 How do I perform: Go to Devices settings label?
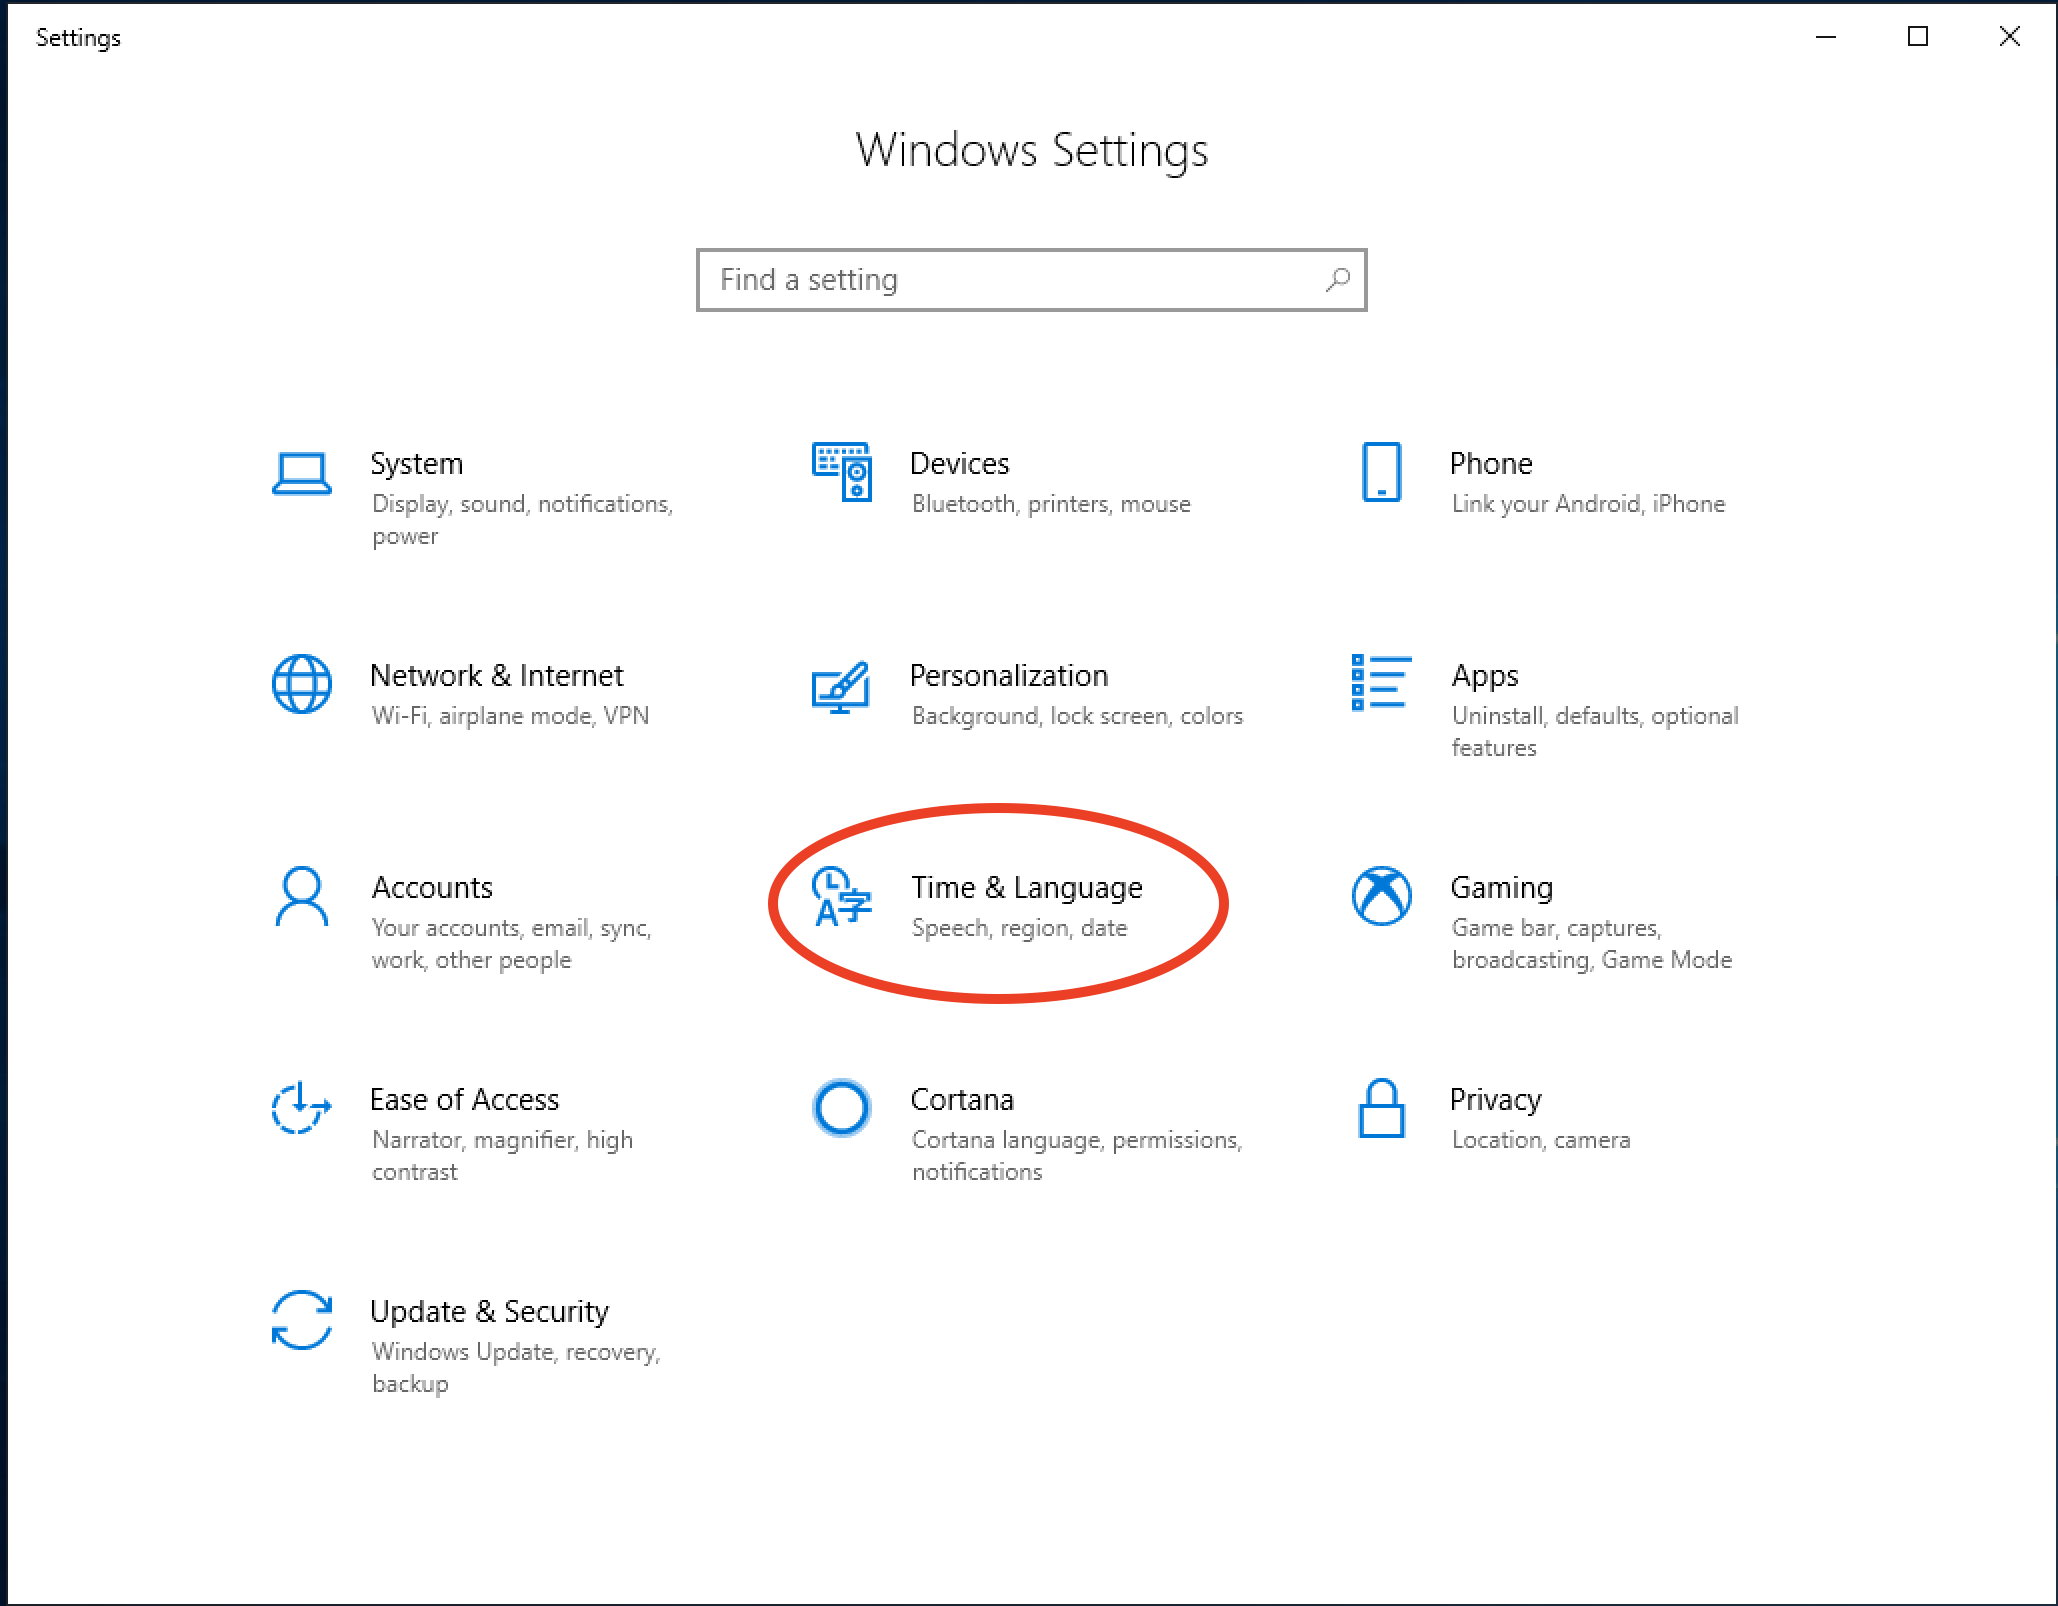pyautogui.click(x=959, y=463)
